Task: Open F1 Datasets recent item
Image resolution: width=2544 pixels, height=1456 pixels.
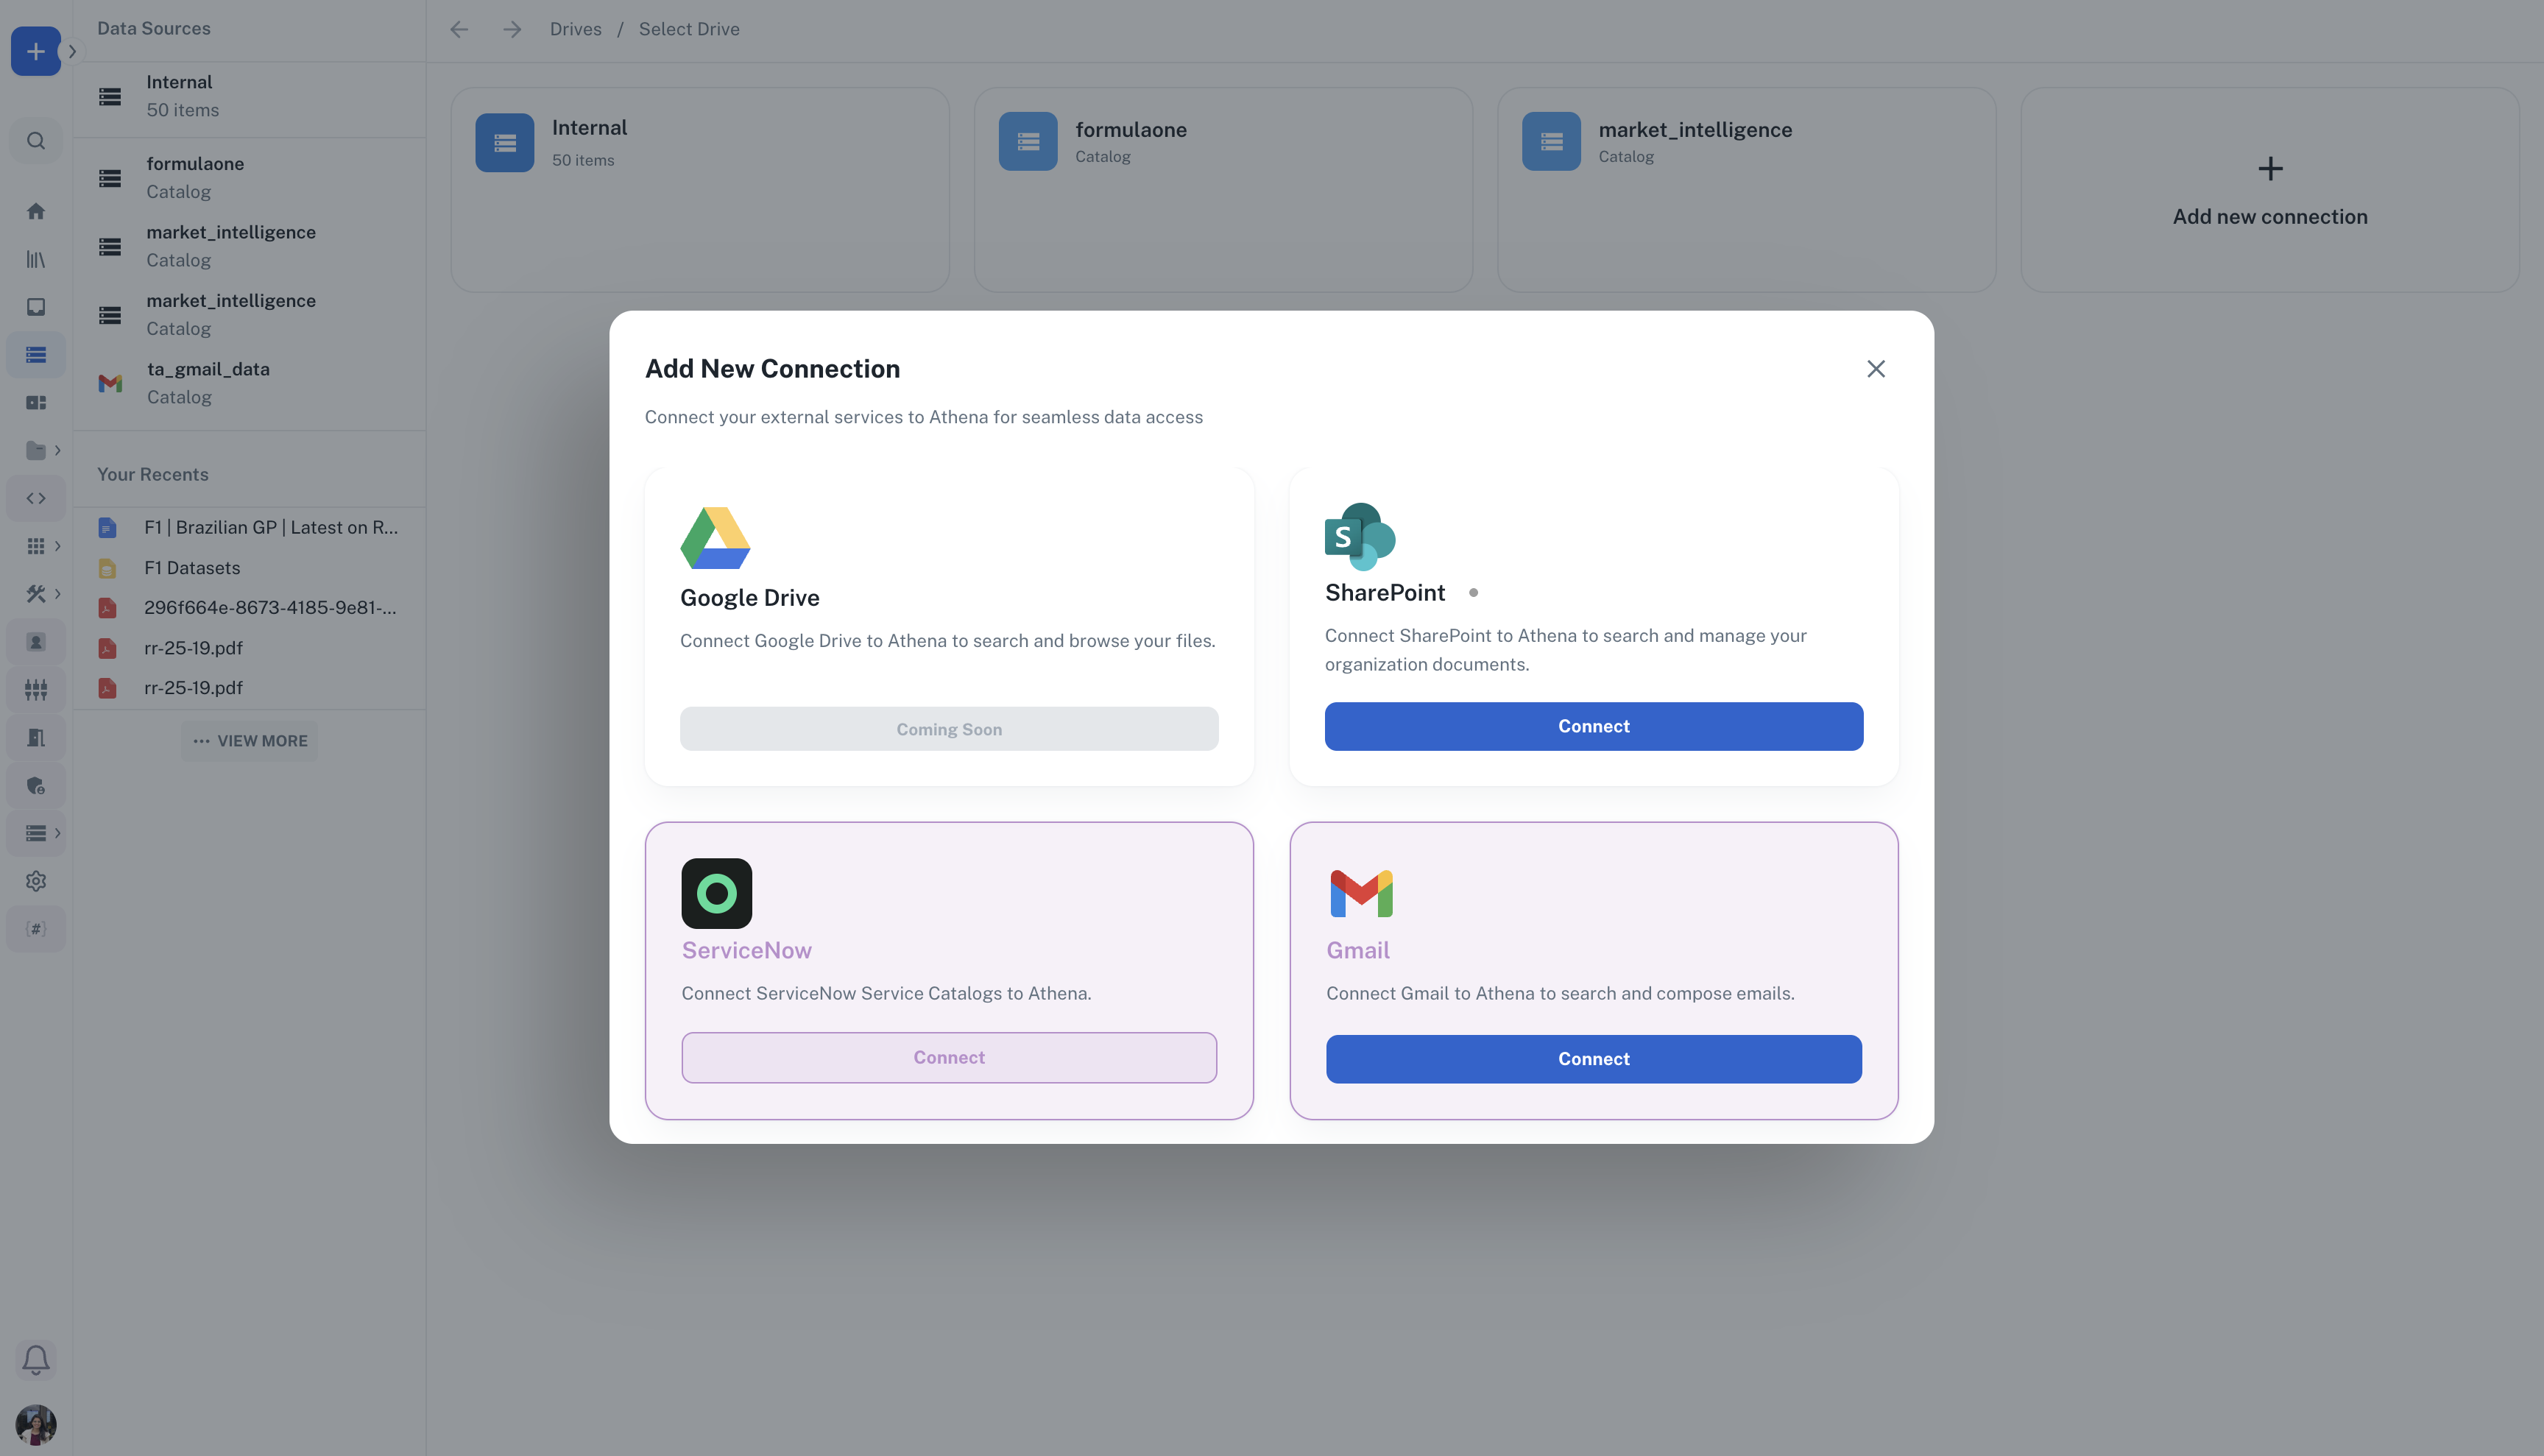Action: (x=192, y=568)
